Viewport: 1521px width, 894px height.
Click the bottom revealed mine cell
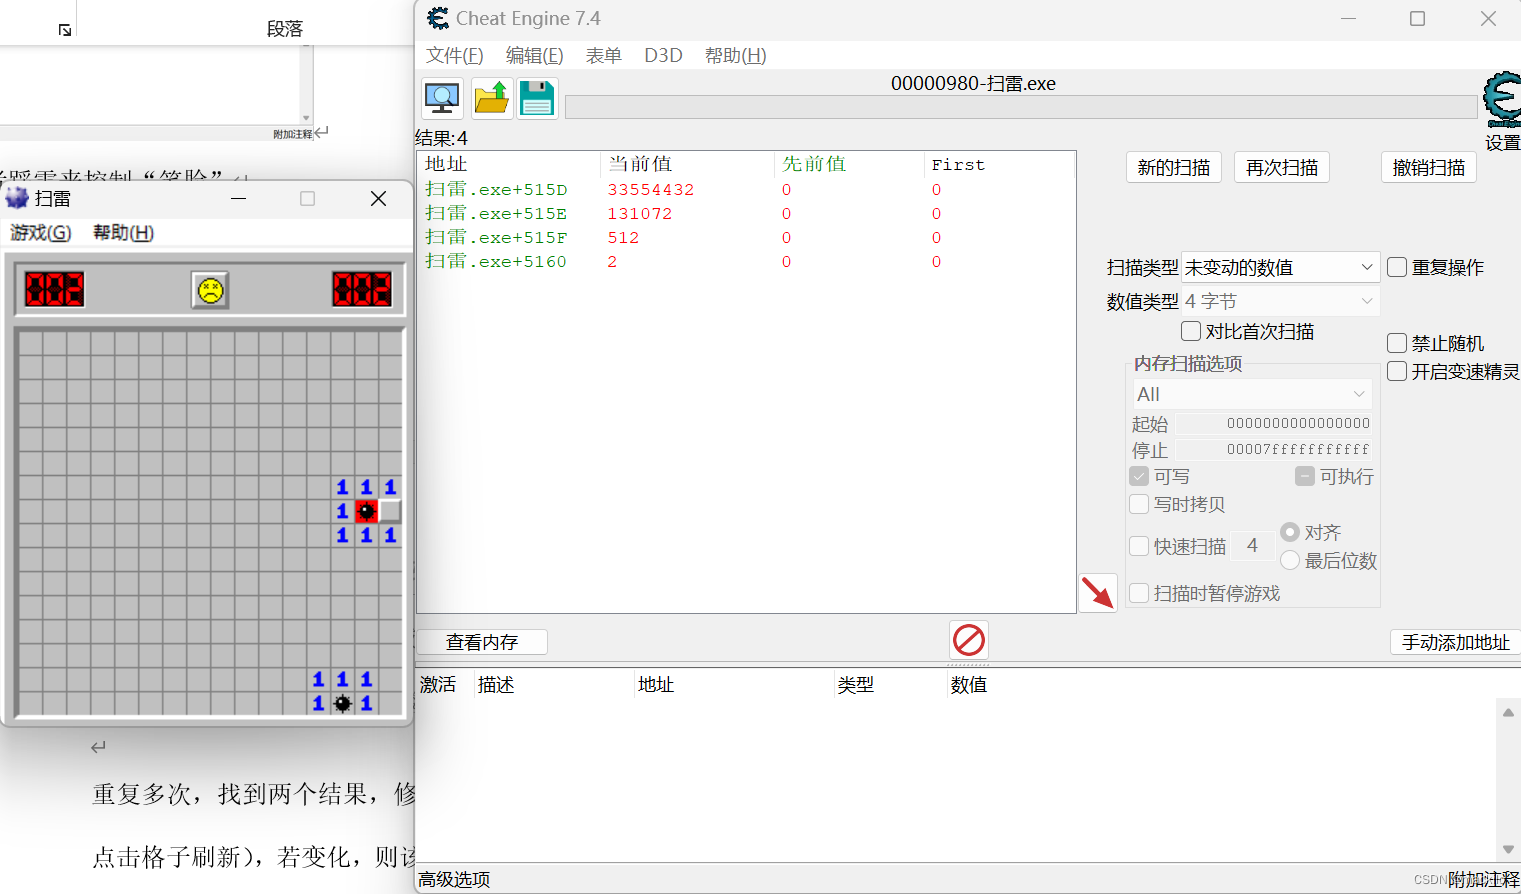[x=342, y=703]
